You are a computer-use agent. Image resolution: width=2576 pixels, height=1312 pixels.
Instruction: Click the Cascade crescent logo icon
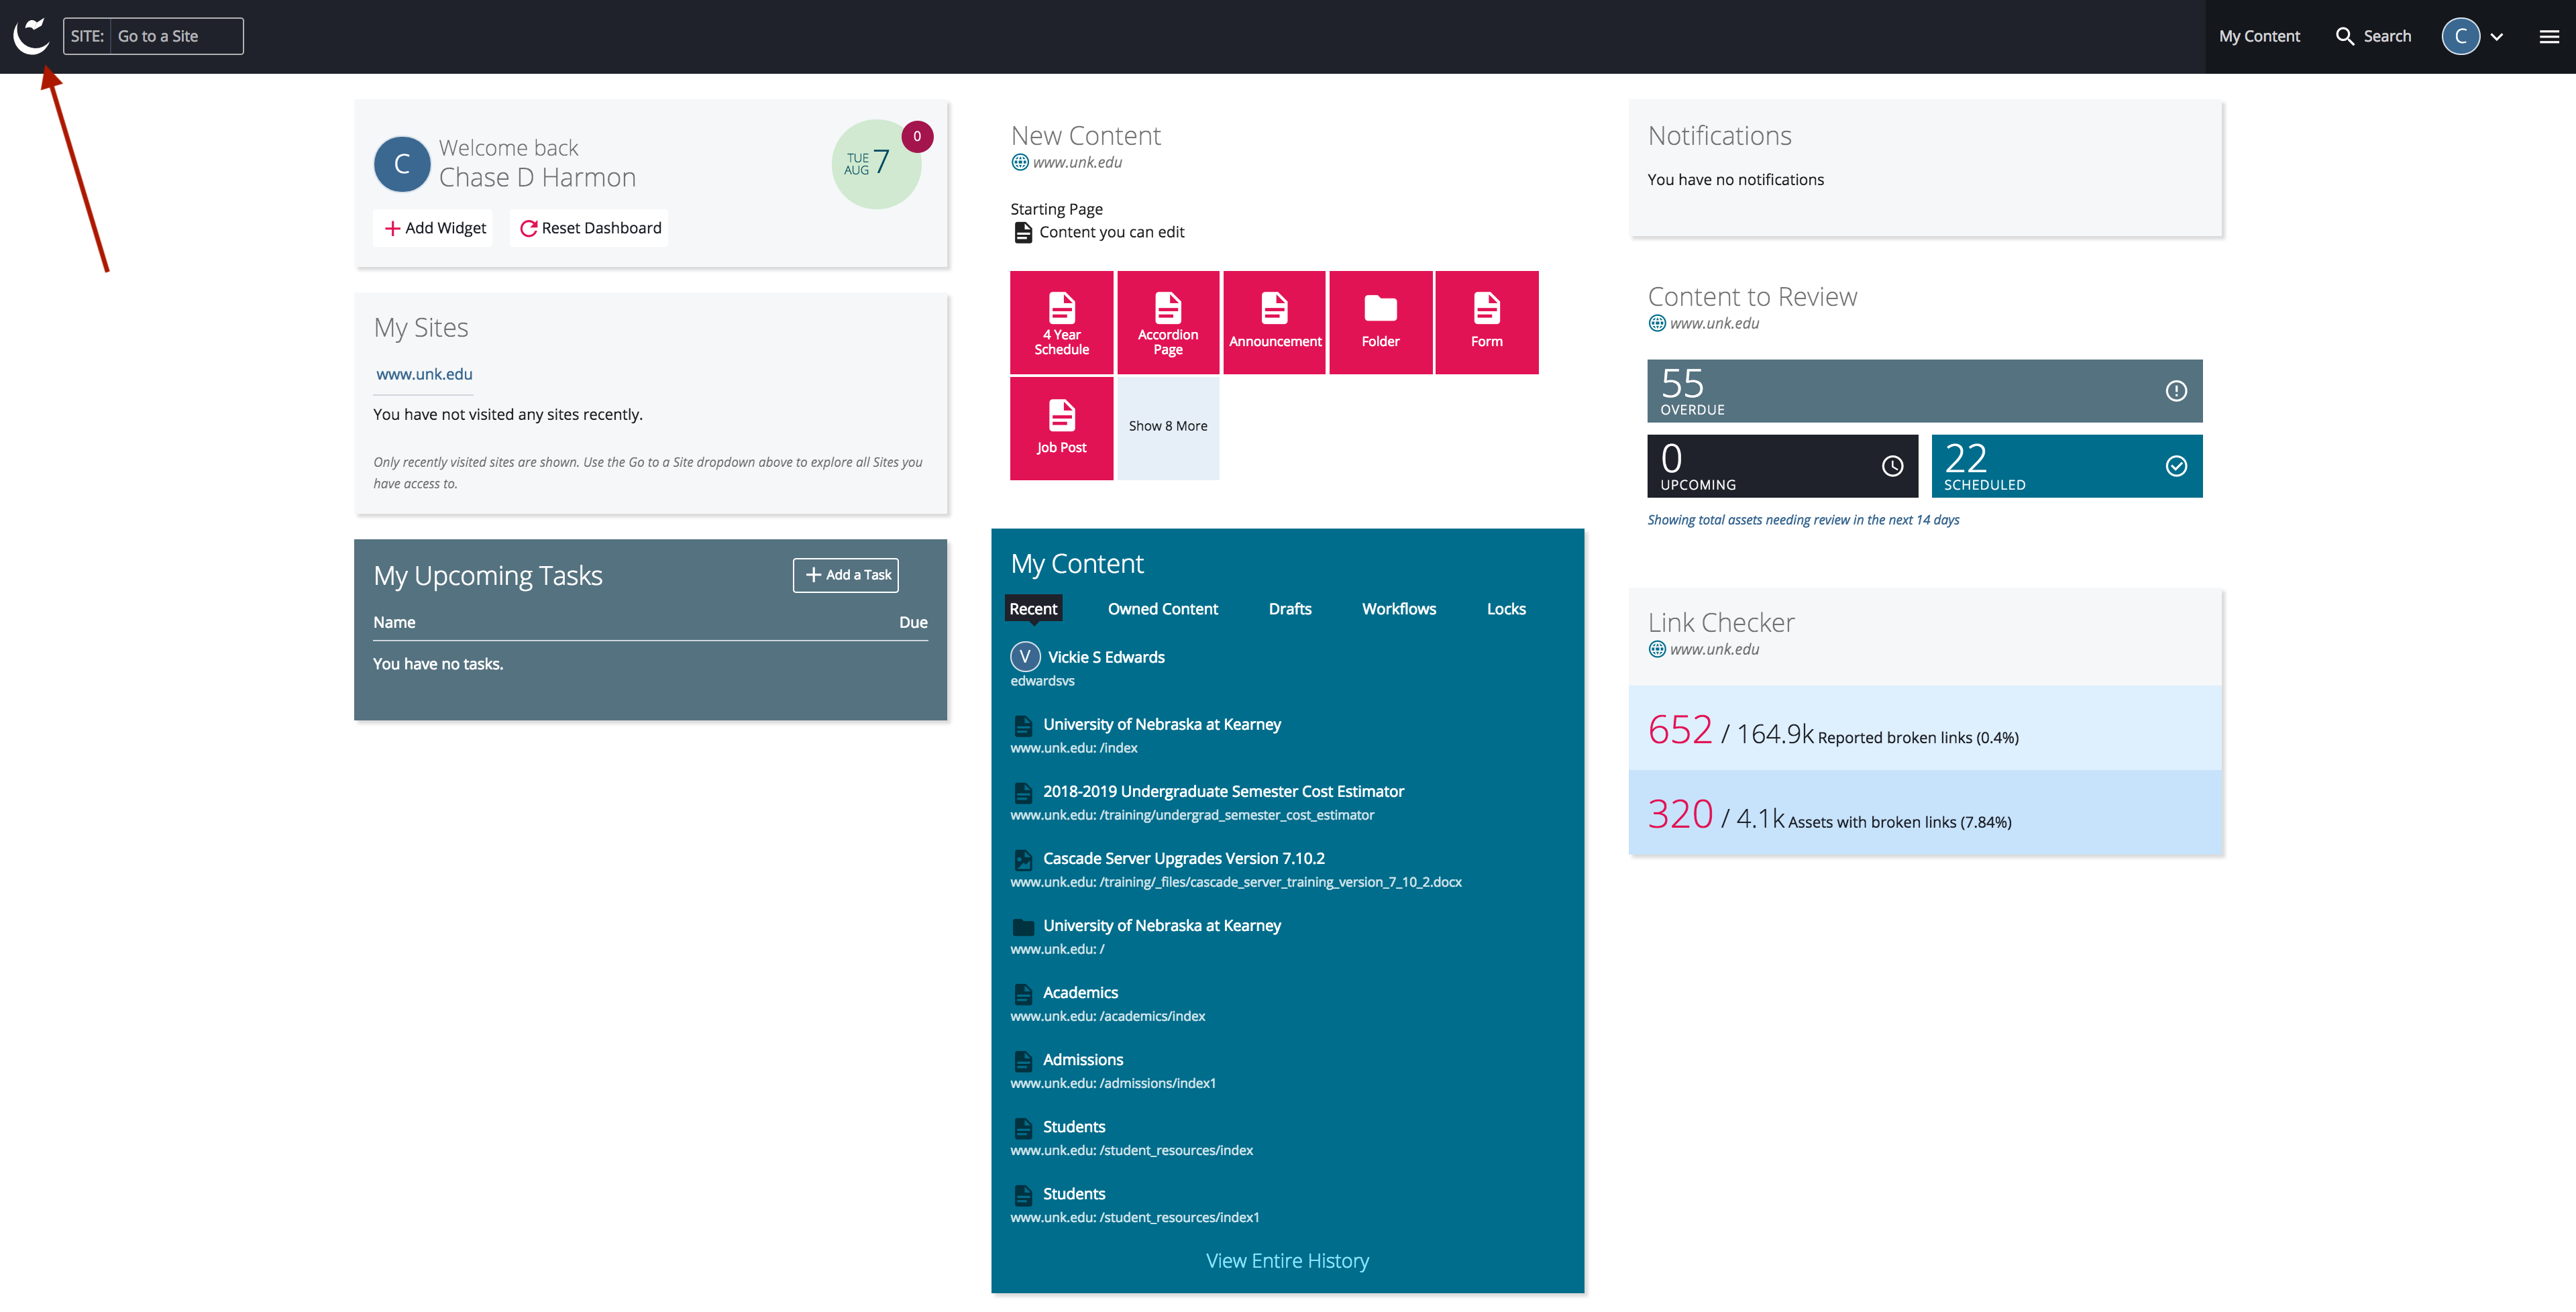[31, 36]
